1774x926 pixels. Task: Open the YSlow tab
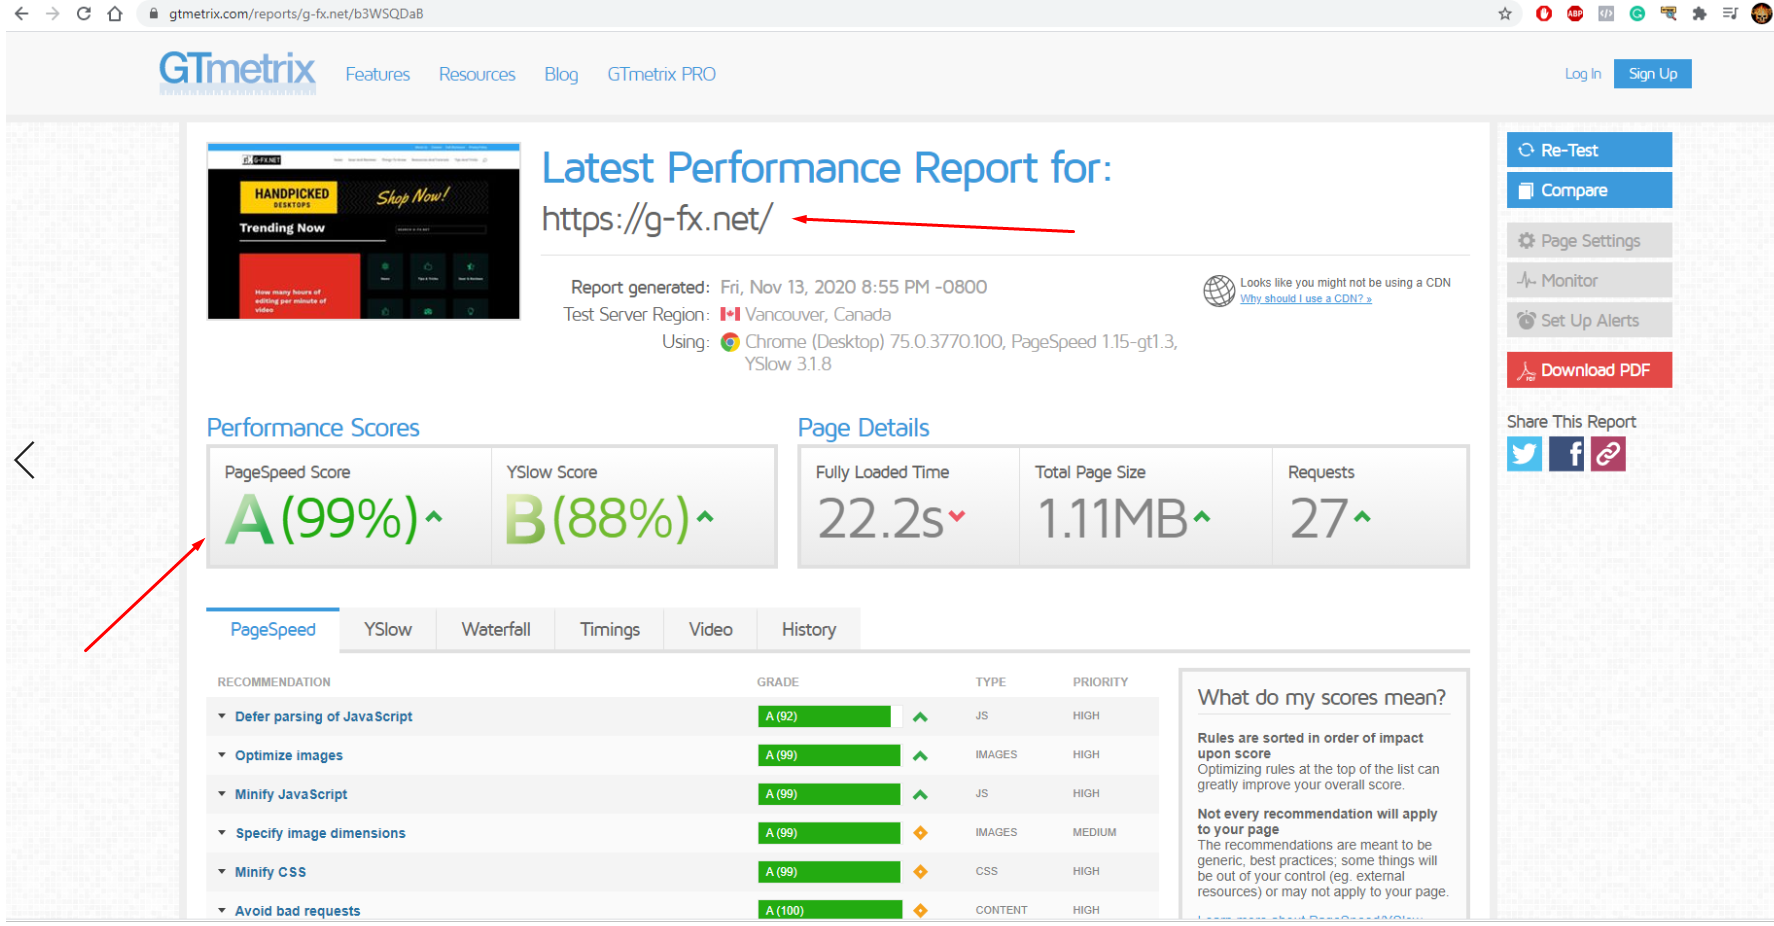[x=388, y=630]
